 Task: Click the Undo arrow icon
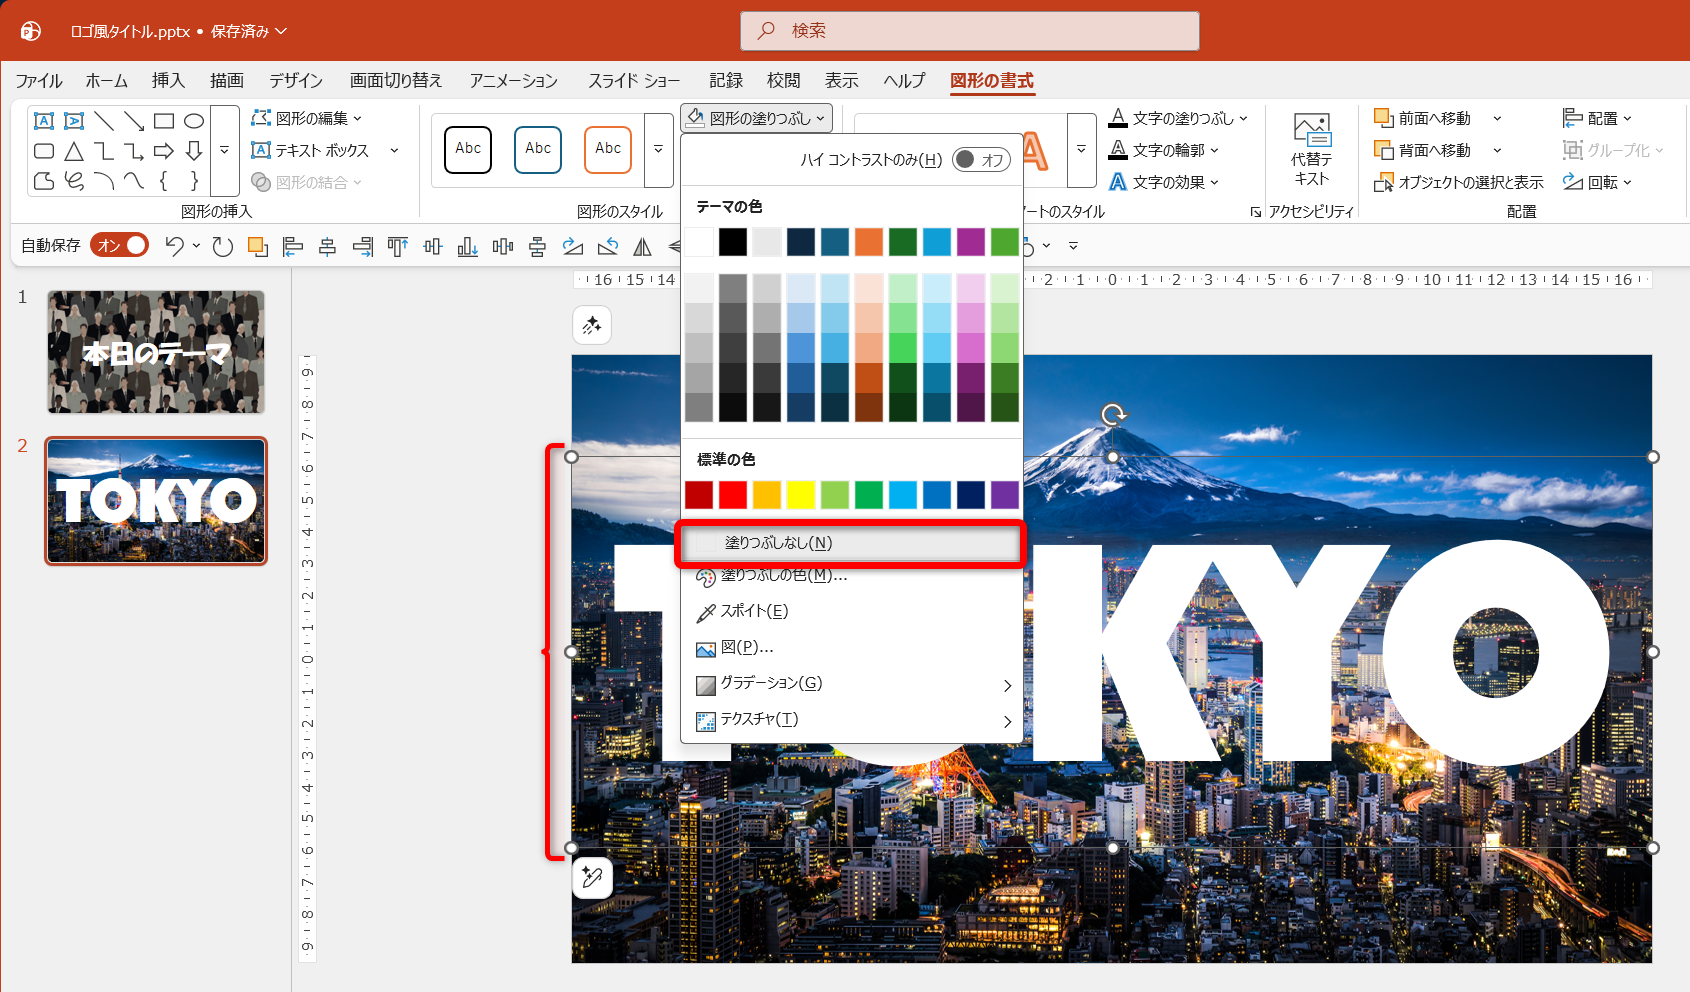pyautogui.click(x=175, y=246)
